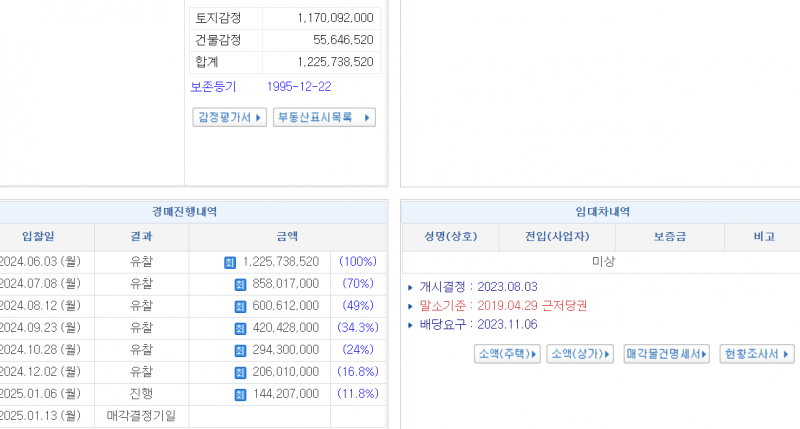Click the 최 icon beside 420,428,000
Image resolution: width=800 pixels, height=429 pixels.
coord(240,328)
